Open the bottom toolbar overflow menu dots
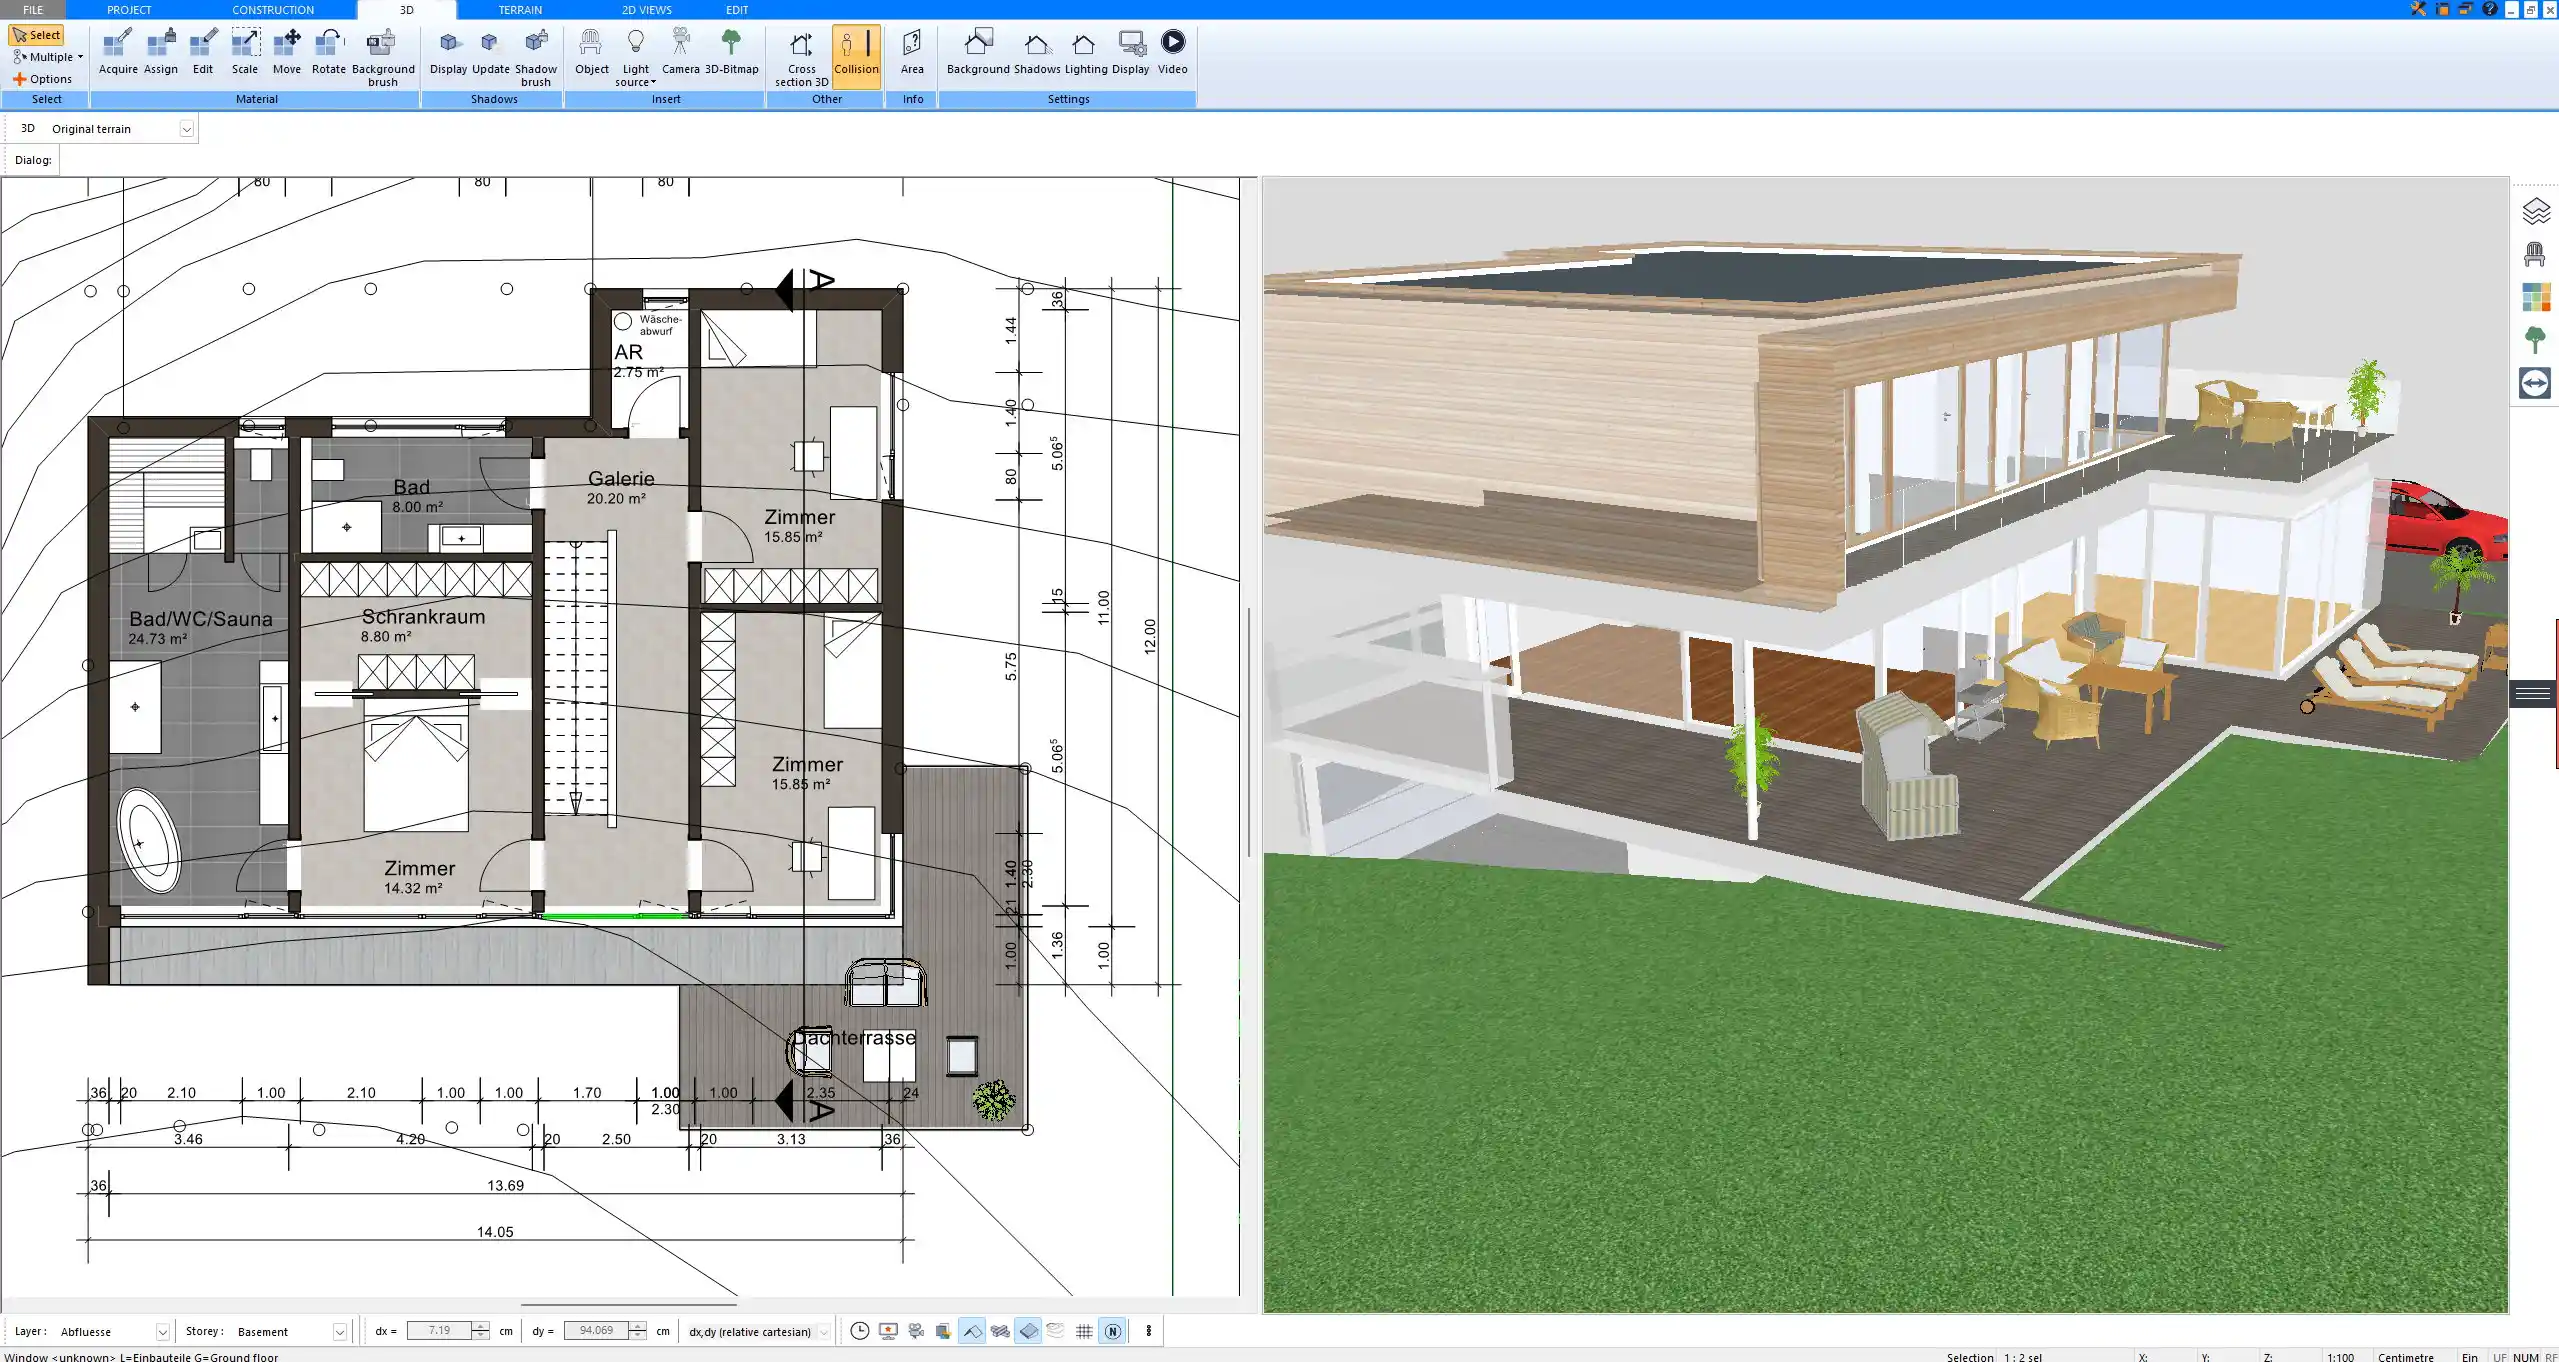Screen dimensions: 2559x1362 tap(1148, 1331)
